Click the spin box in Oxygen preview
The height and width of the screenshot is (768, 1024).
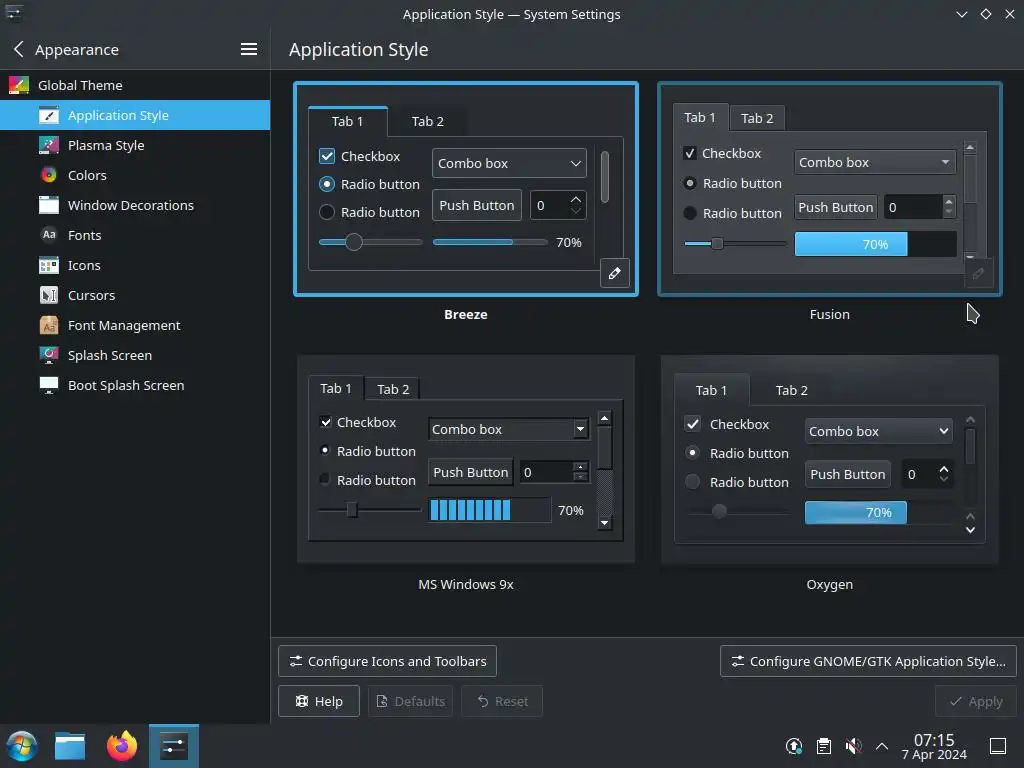tap(927, 474)
